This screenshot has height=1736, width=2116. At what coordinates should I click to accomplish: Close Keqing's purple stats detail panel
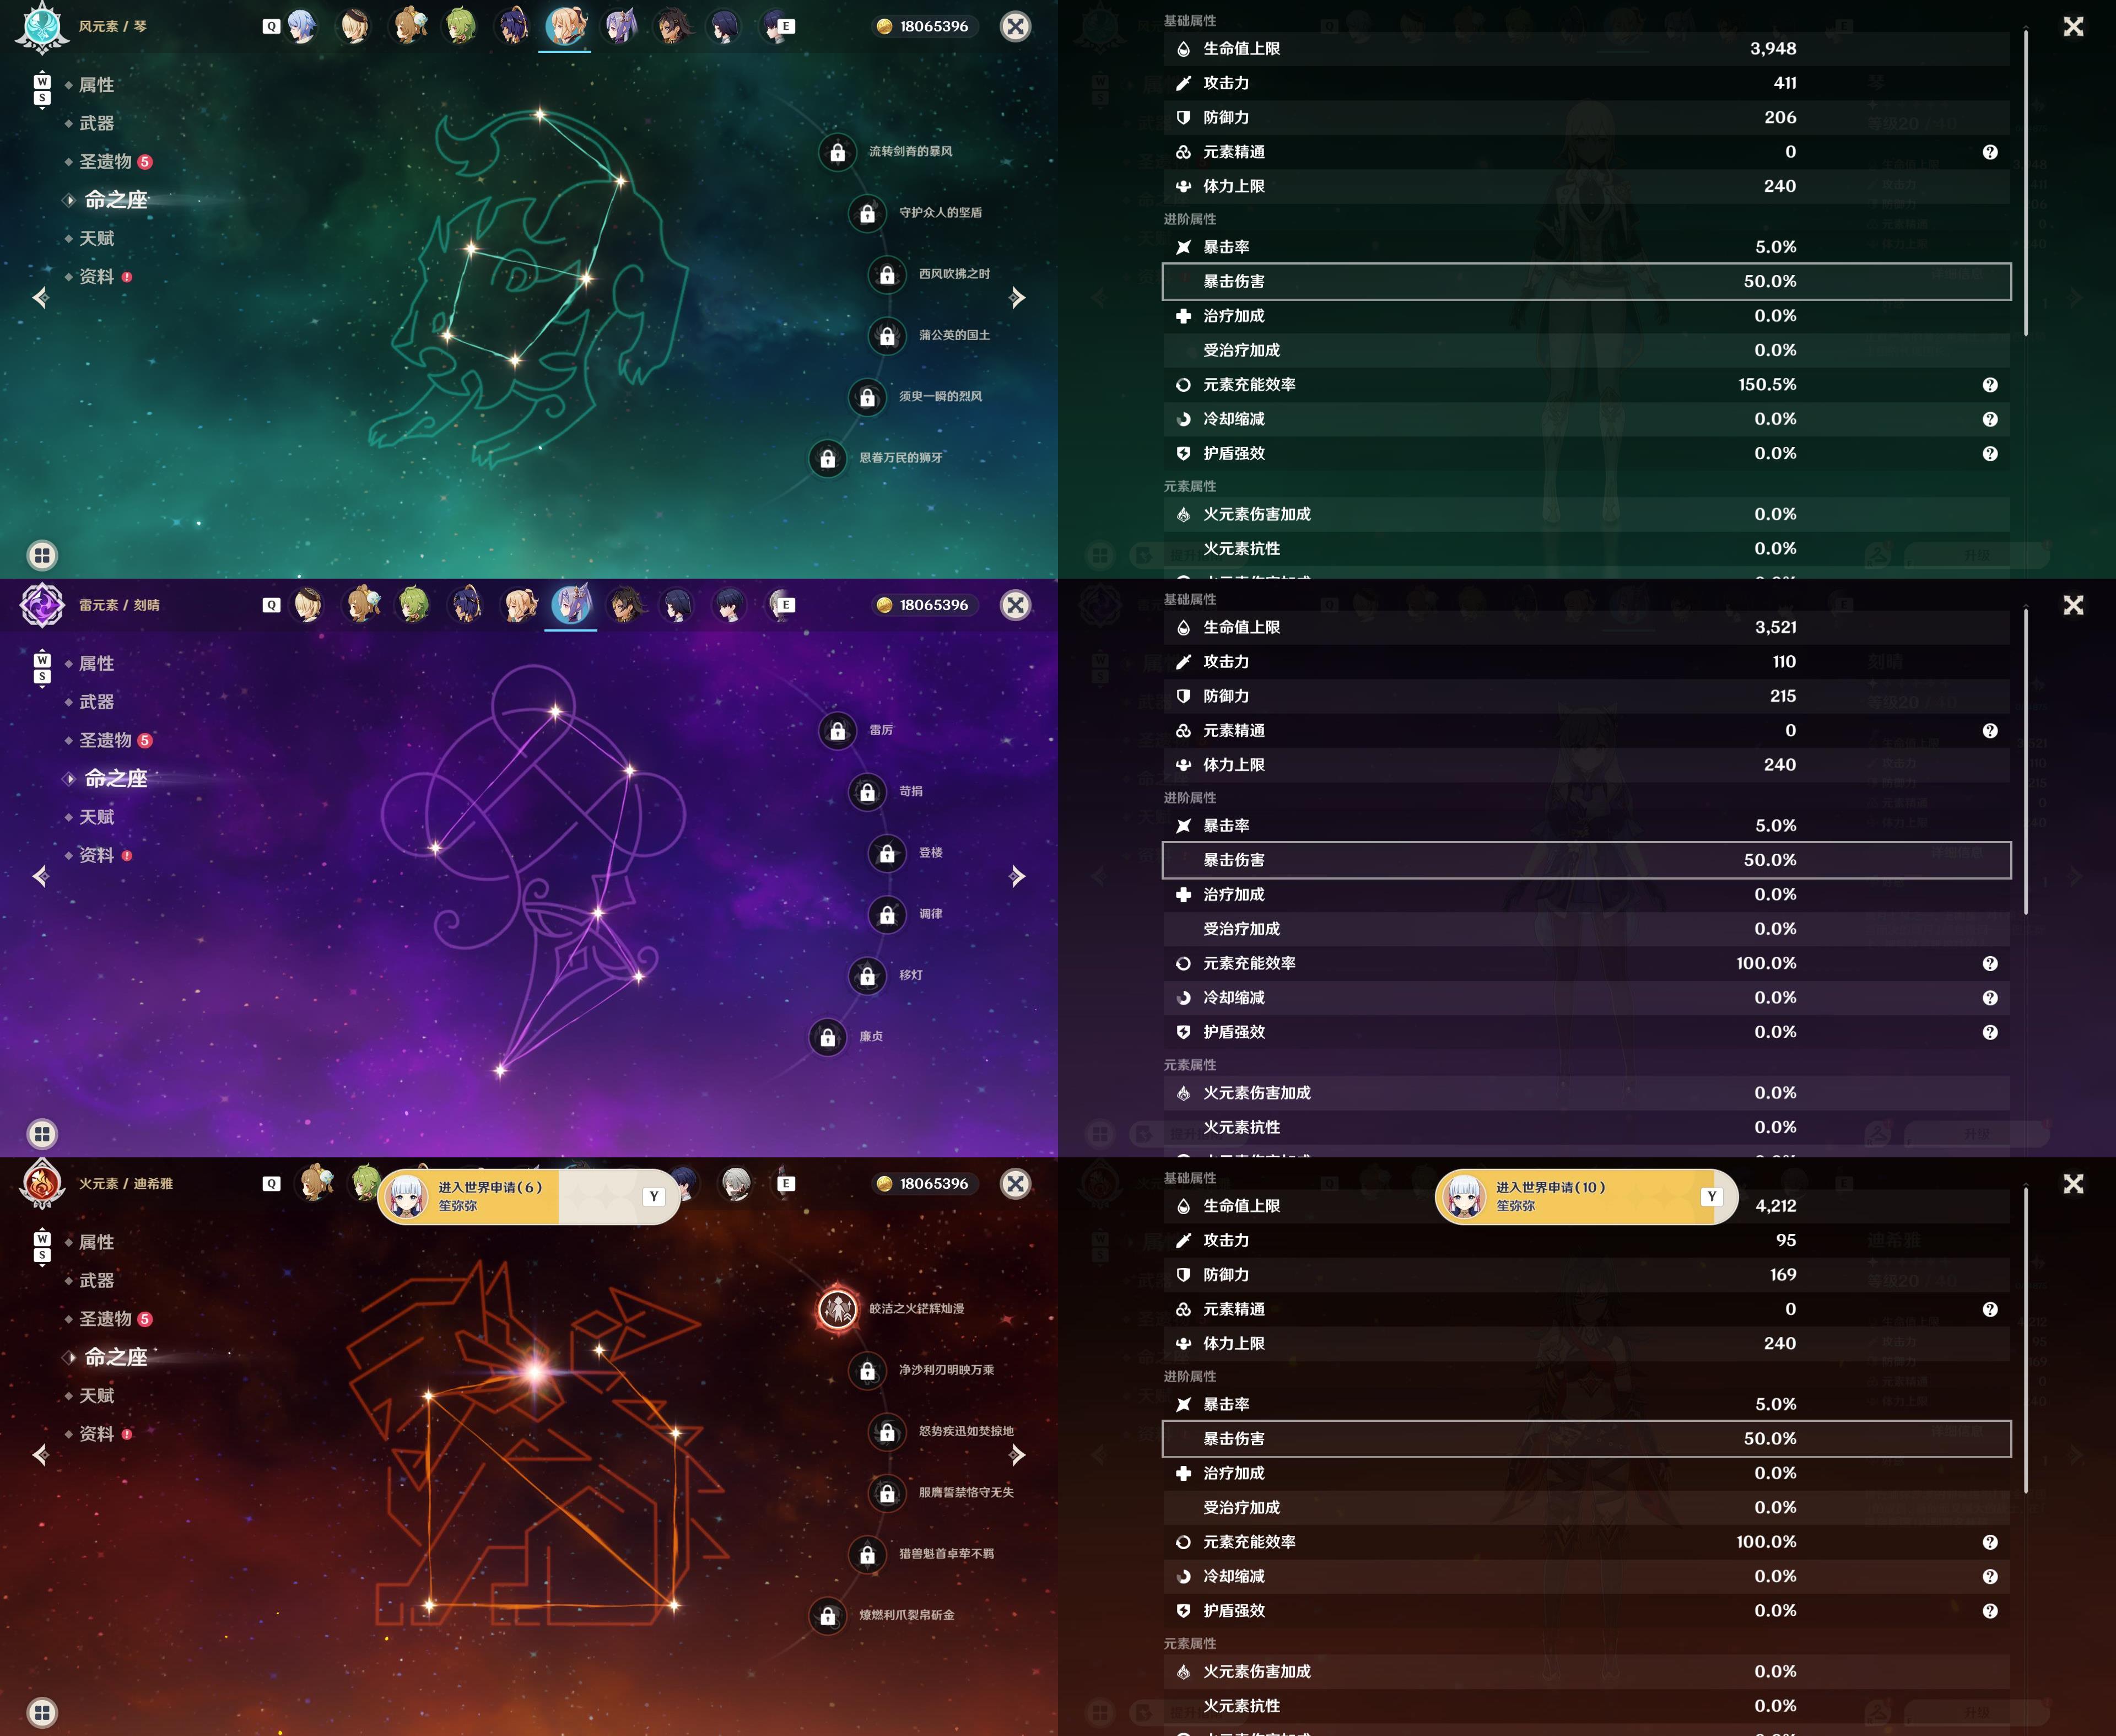coord(2073,605)
